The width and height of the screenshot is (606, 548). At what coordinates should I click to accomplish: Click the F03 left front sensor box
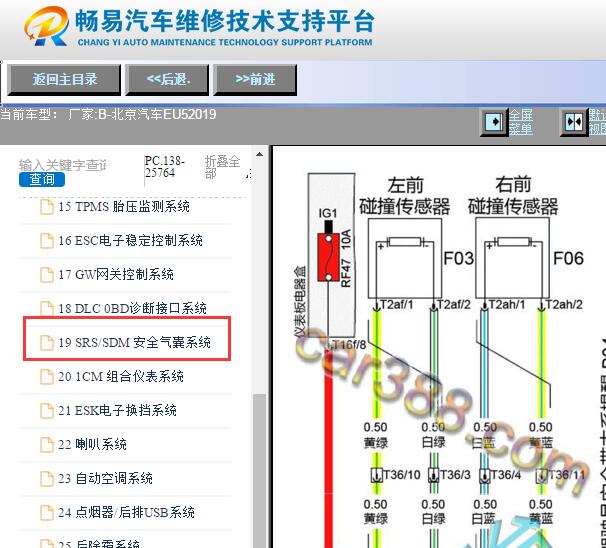coord(405,258)
